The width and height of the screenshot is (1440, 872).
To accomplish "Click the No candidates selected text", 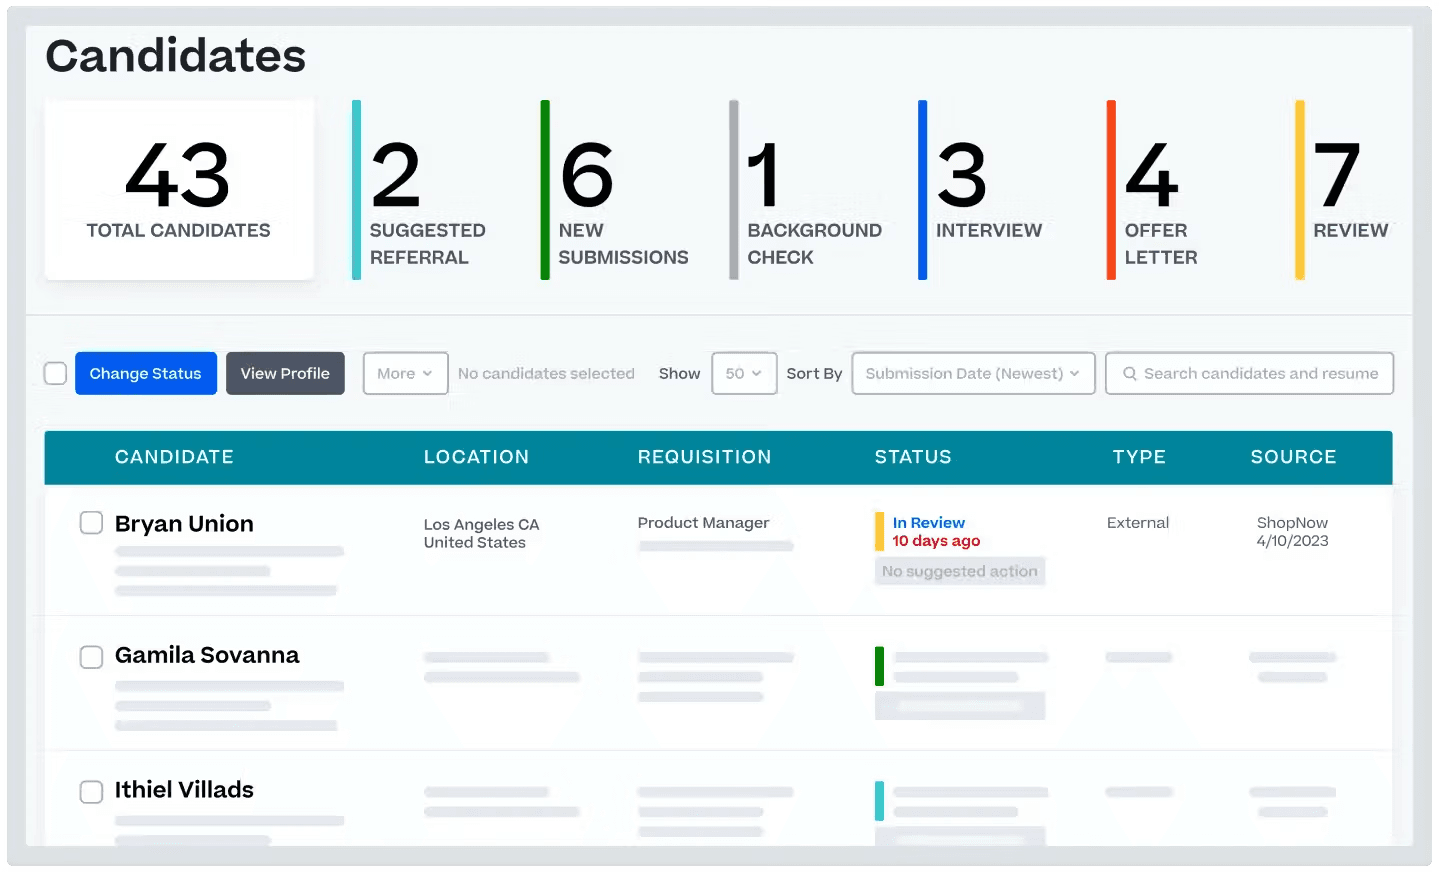I will pyautogui.click(x=546, y=373).
